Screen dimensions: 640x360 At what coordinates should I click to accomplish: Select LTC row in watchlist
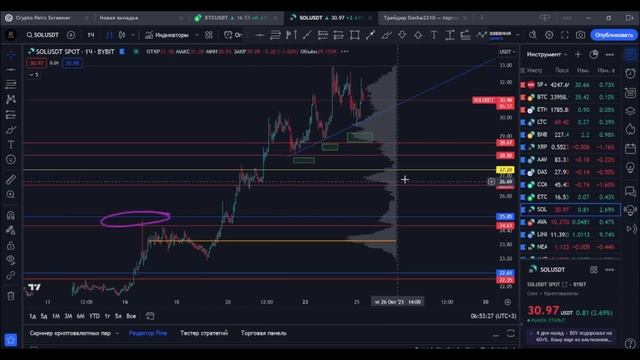click(x=570, y=122)
